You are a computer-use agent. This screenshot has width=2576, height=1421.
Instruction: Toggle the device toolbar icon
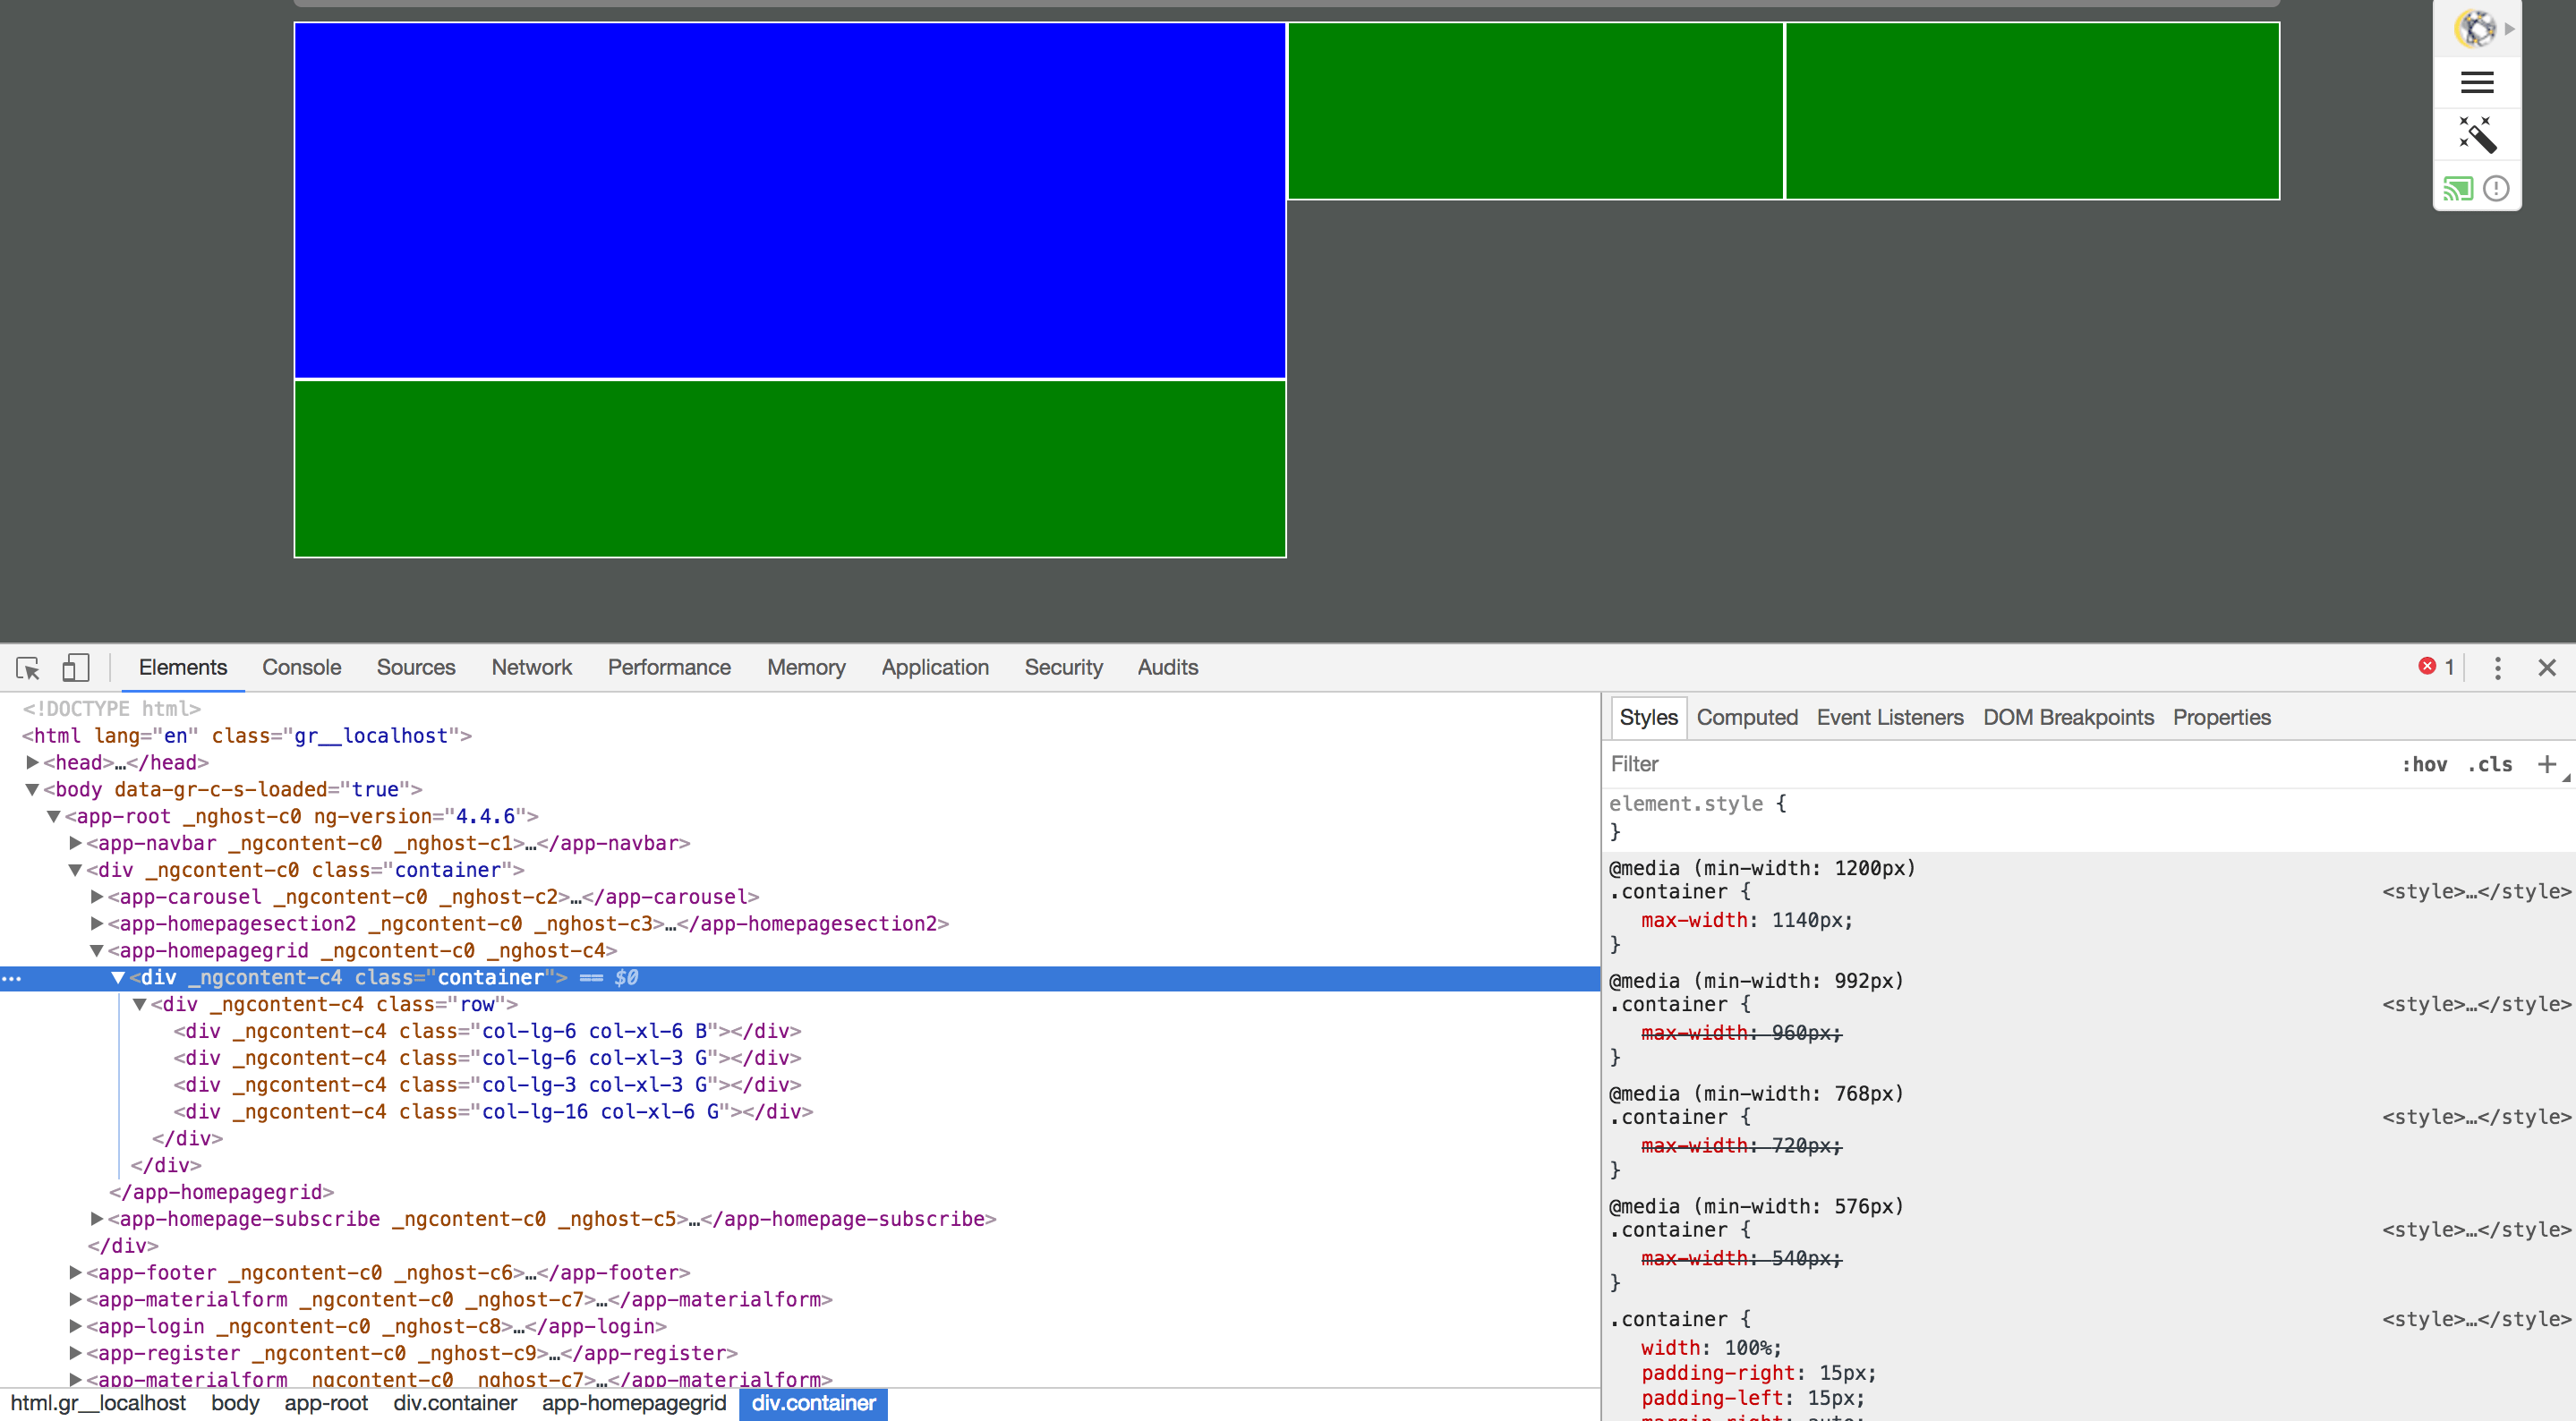point(75,667)
